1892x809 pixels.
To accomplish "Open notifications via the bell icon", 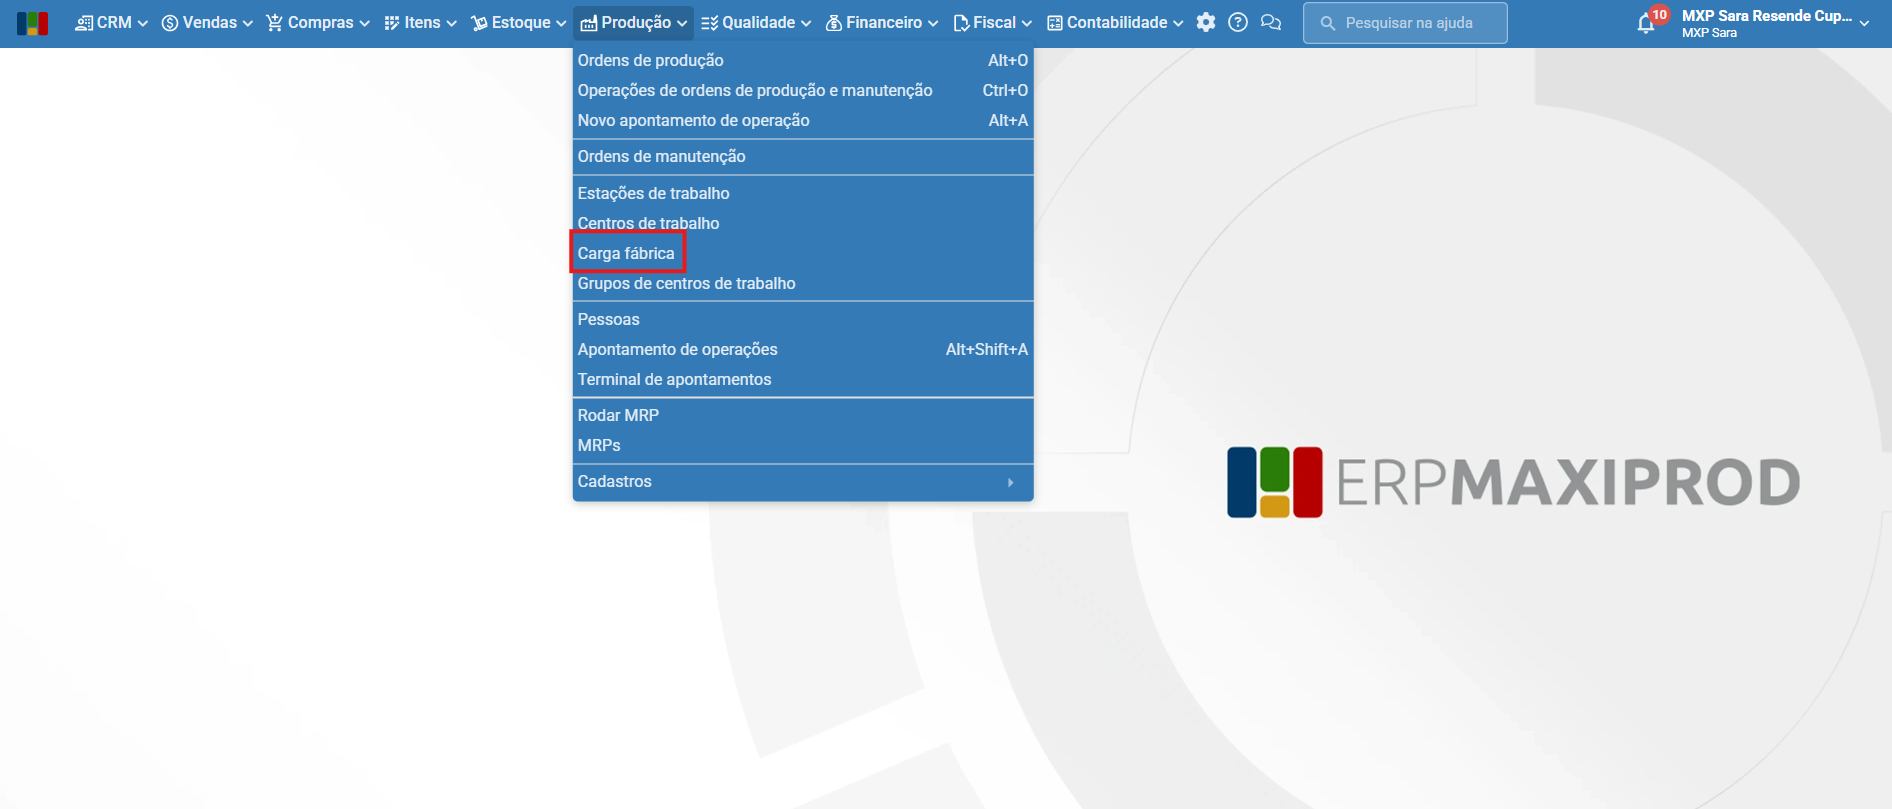I will tap(1645, 24).
